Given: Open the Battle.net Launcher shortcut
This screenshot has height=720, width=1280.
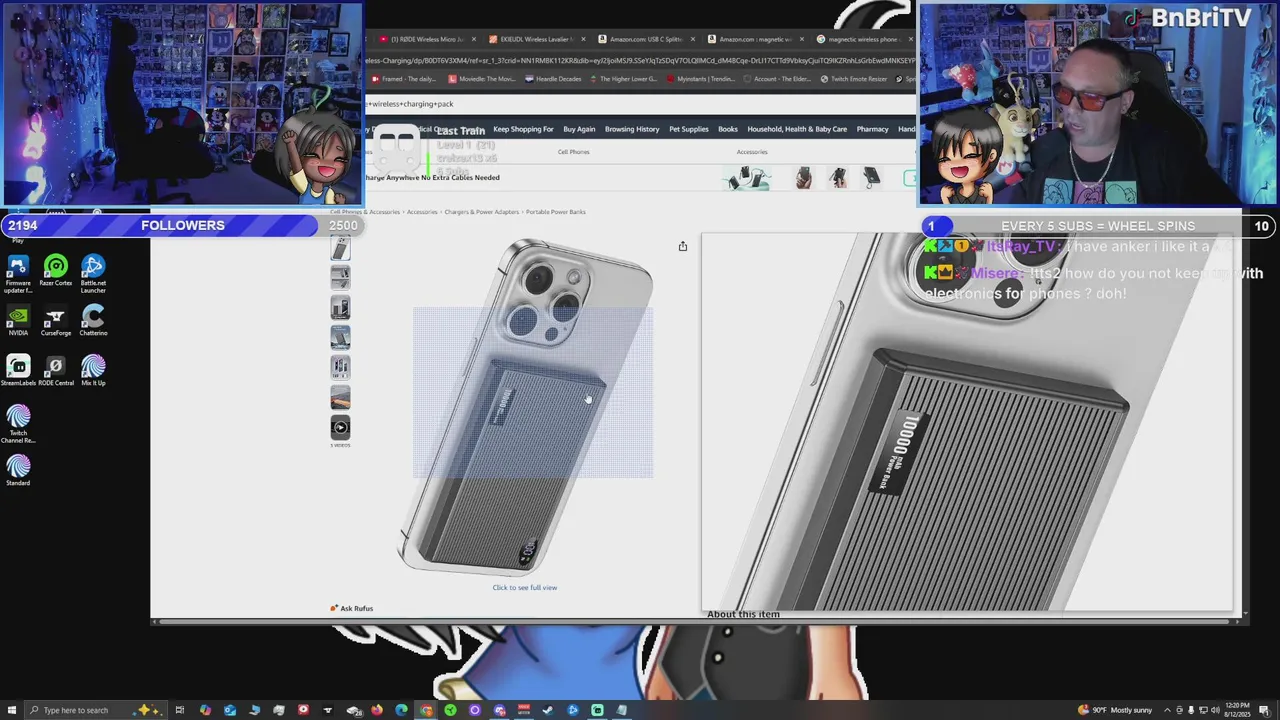Looking at the screenshot, I should coord(93,272).
